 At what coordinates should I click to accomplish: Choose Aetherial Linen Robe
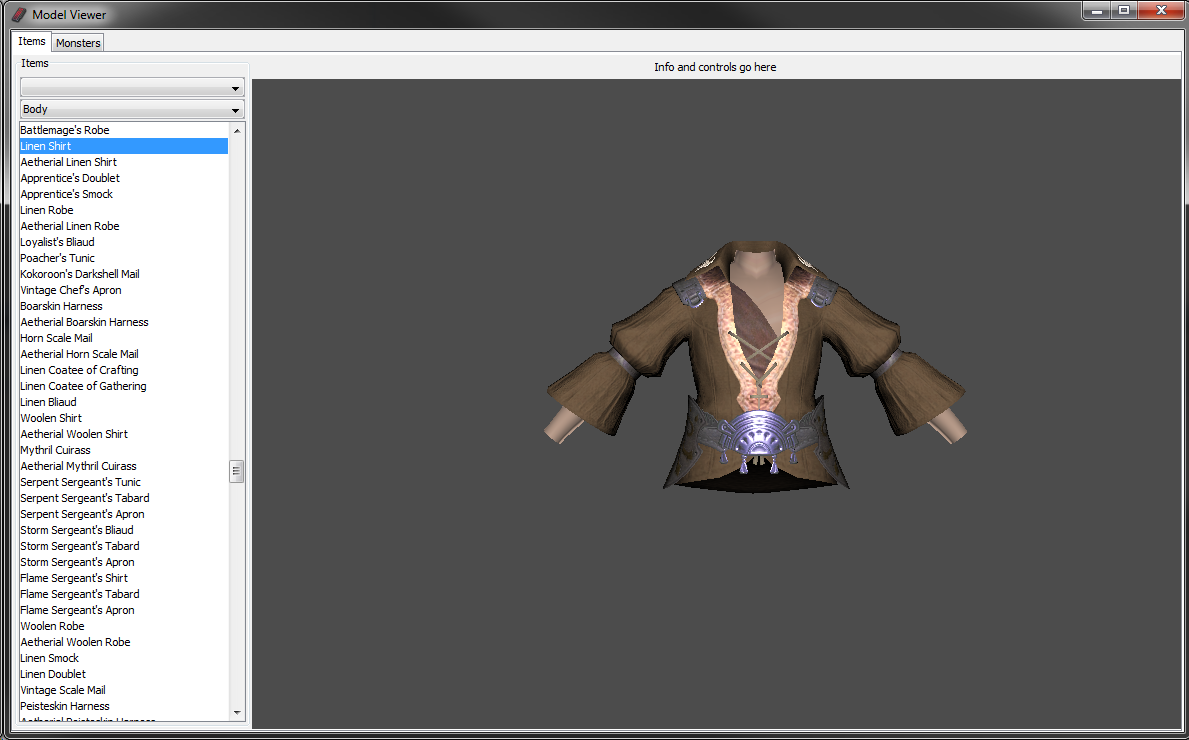(x=124, y=226)
